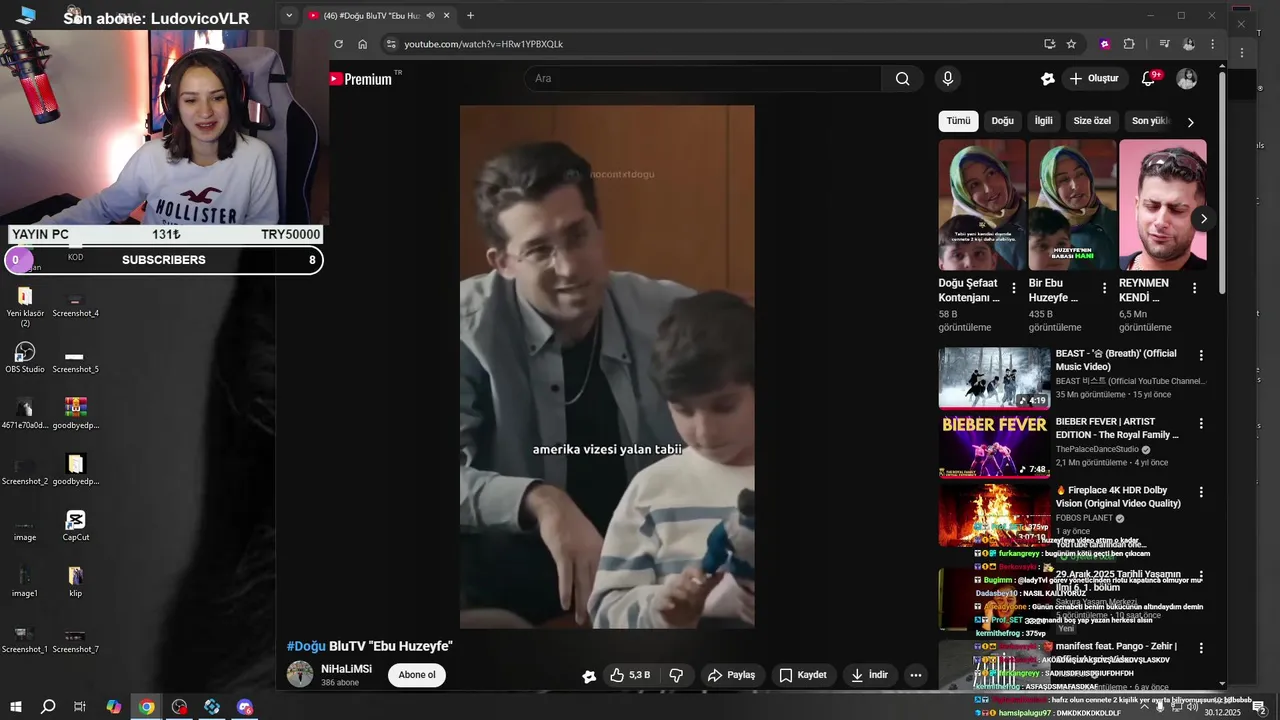Show next shorts with shelf arrow
The image size is (1280, 720).
coord(1203,218)
